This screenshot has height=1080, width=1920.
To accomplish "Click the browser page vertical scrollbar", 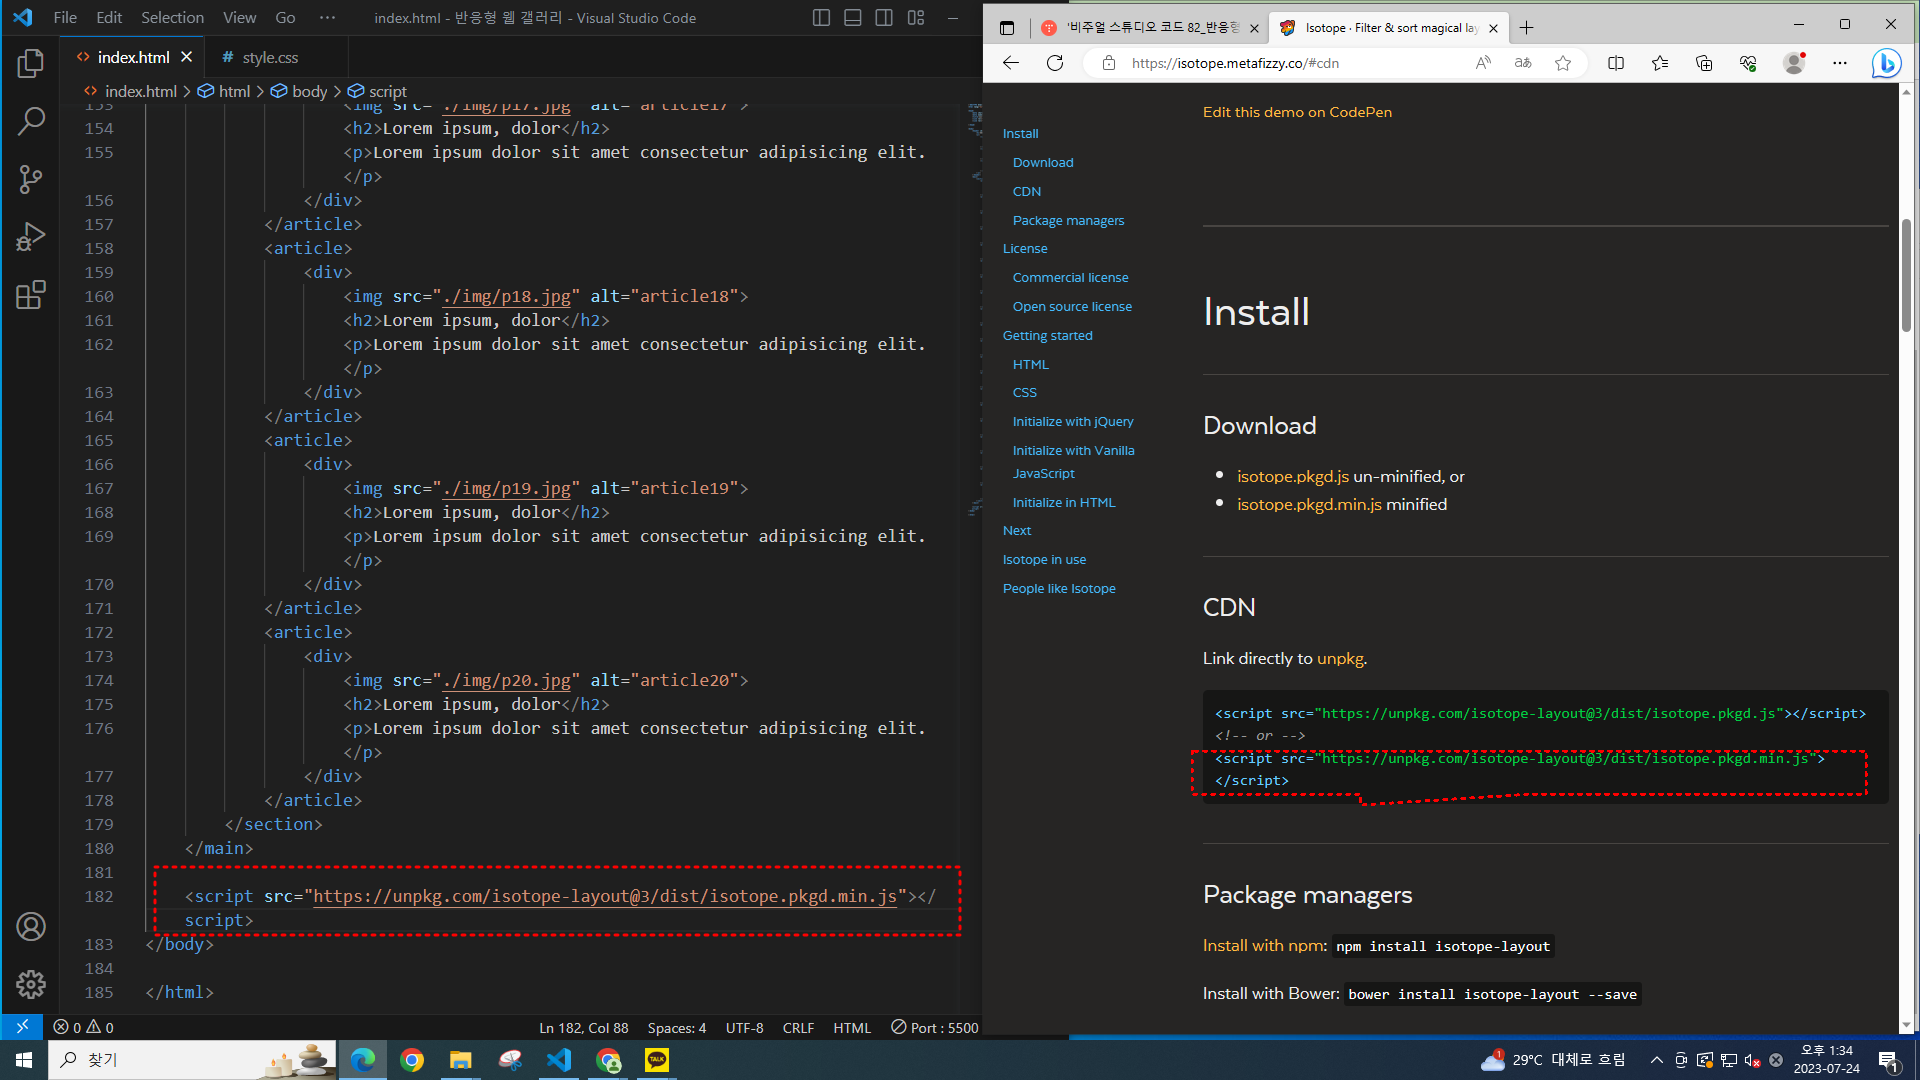I will pyautogui.click(x=1906, y=275).
